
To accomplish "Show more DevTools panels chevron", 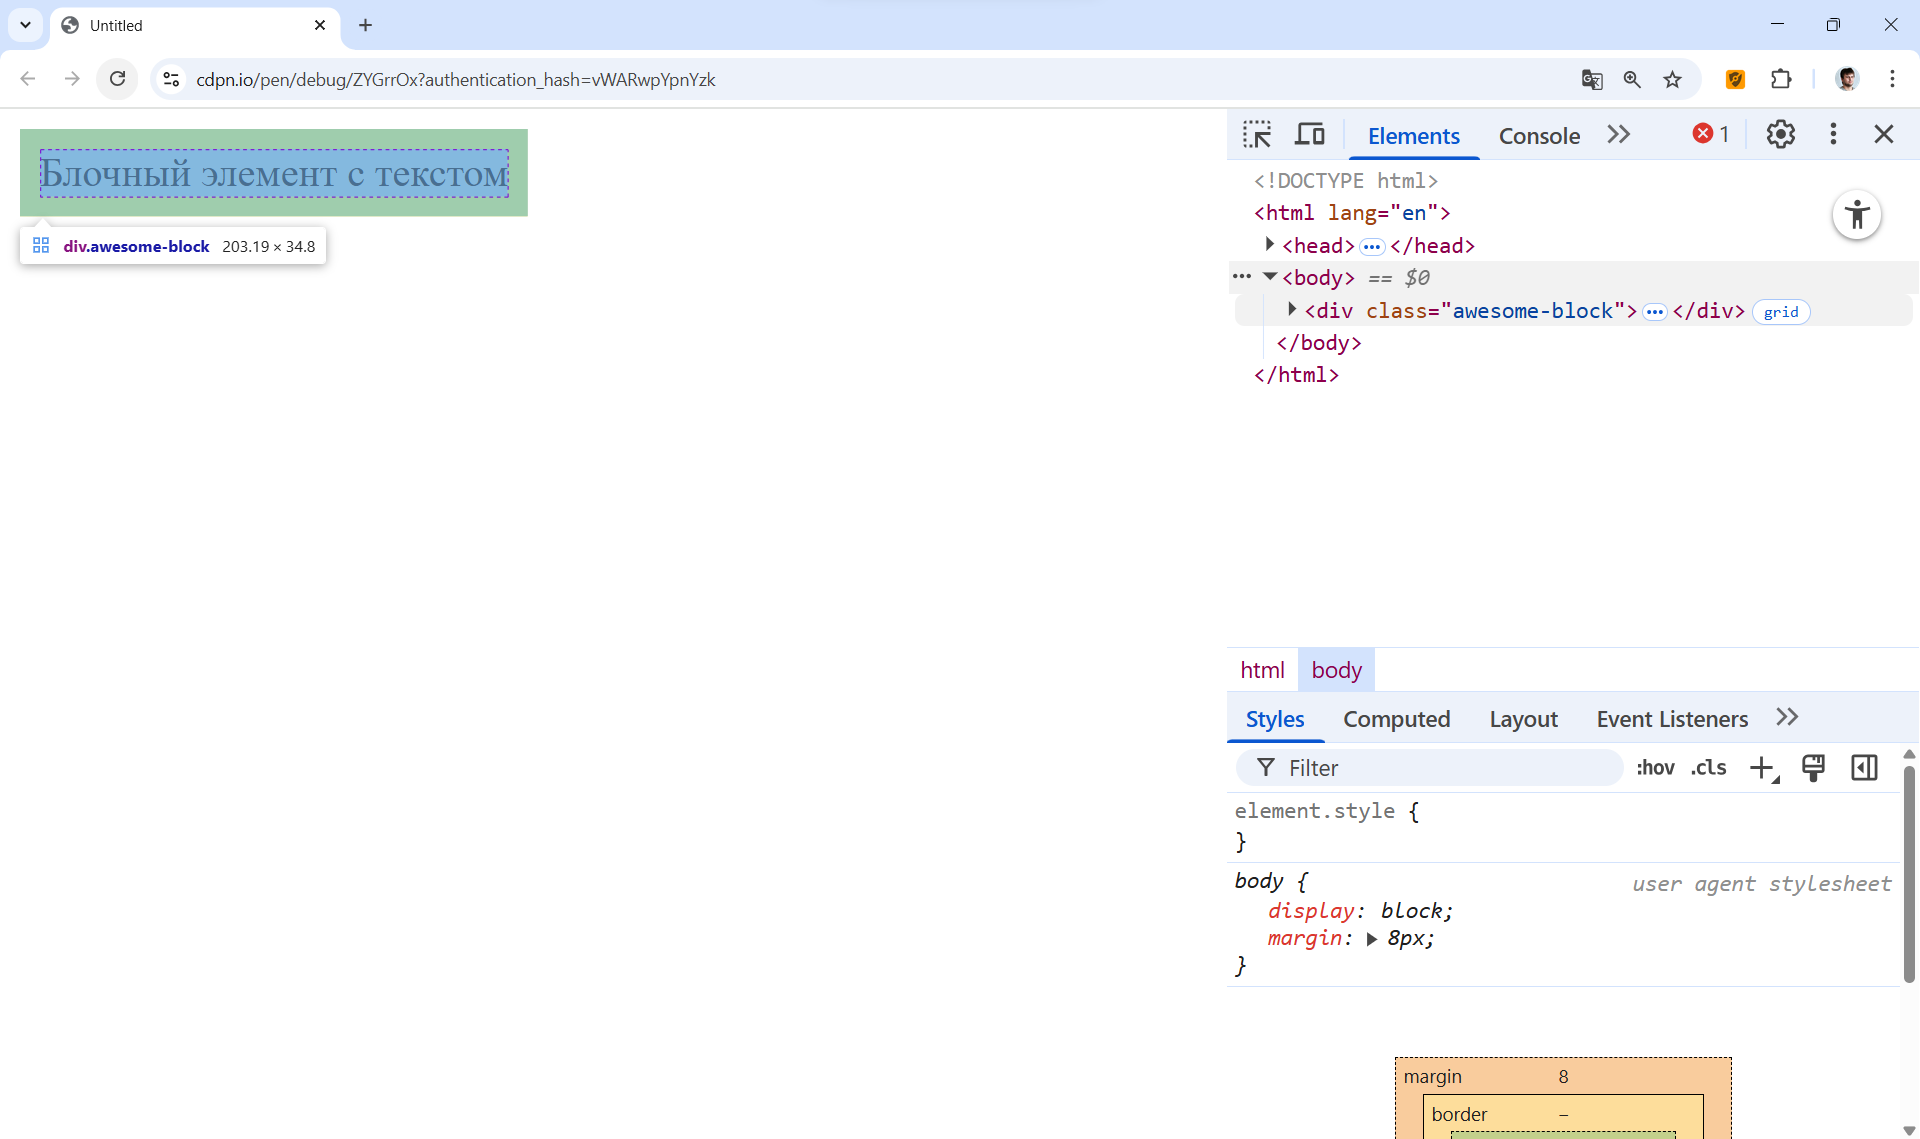I will (1618, 134).
